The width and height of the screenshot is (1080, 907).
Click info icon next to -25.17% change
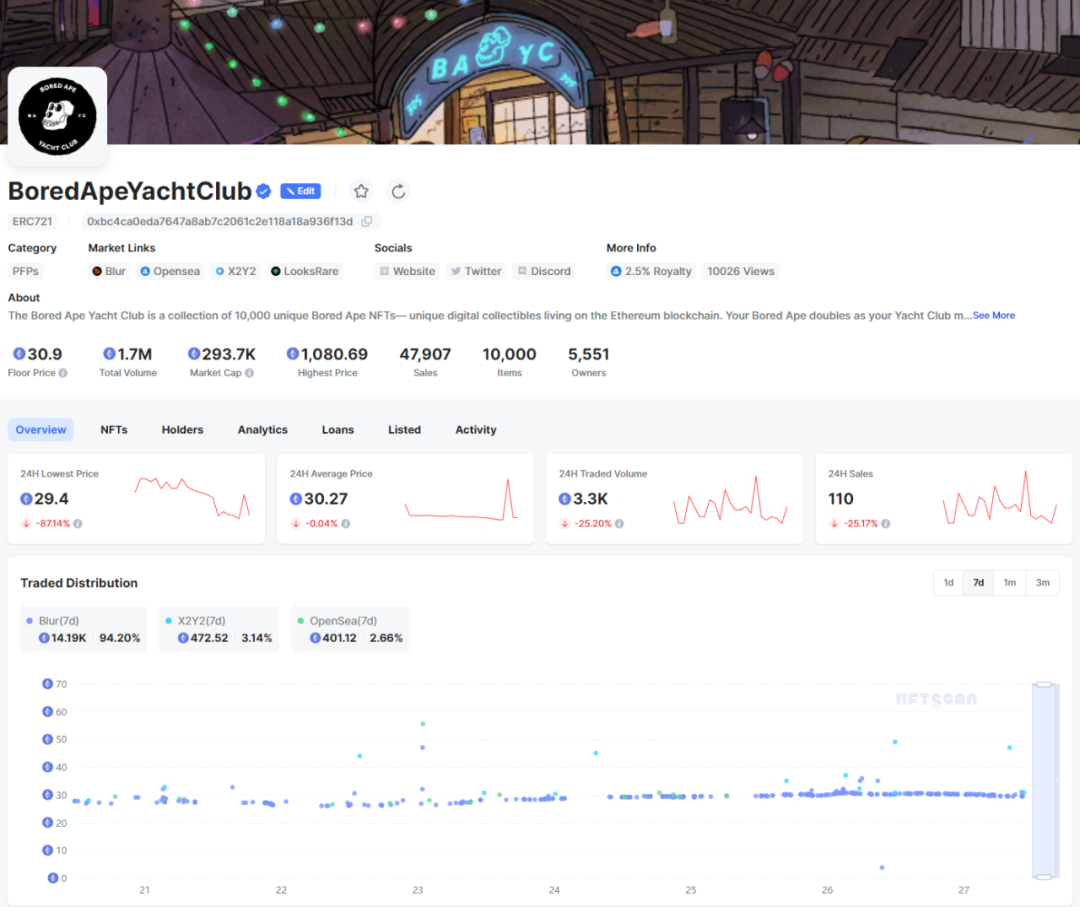coord(886,523)
